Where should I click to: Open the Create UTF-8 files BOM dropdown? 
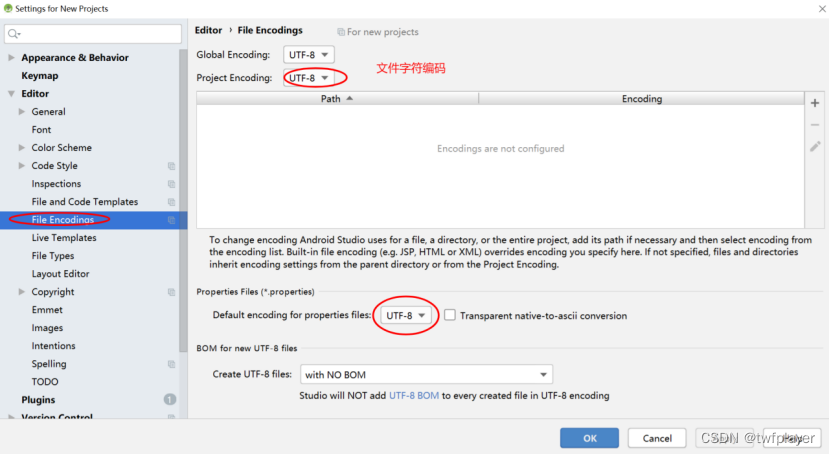(x=427, y=375)
